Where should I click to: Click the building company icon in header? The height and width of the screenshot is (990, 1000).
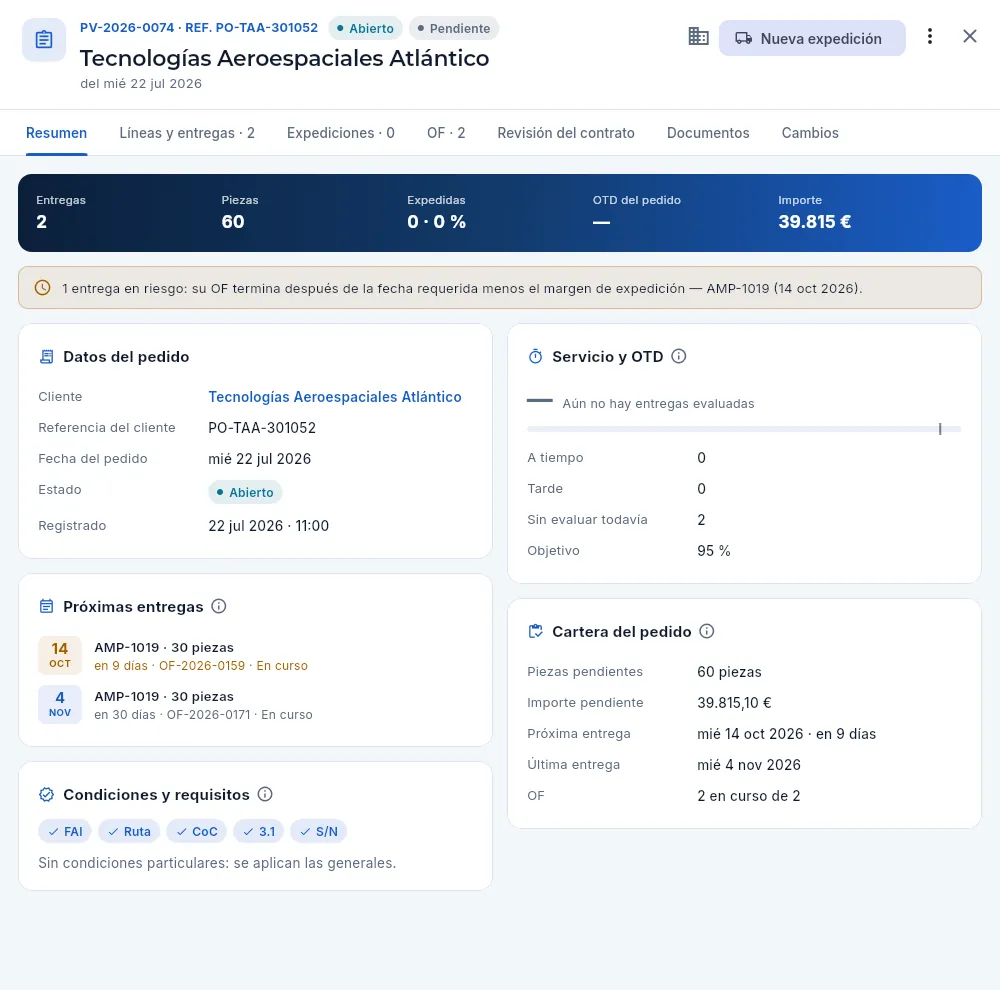(698, 37)
